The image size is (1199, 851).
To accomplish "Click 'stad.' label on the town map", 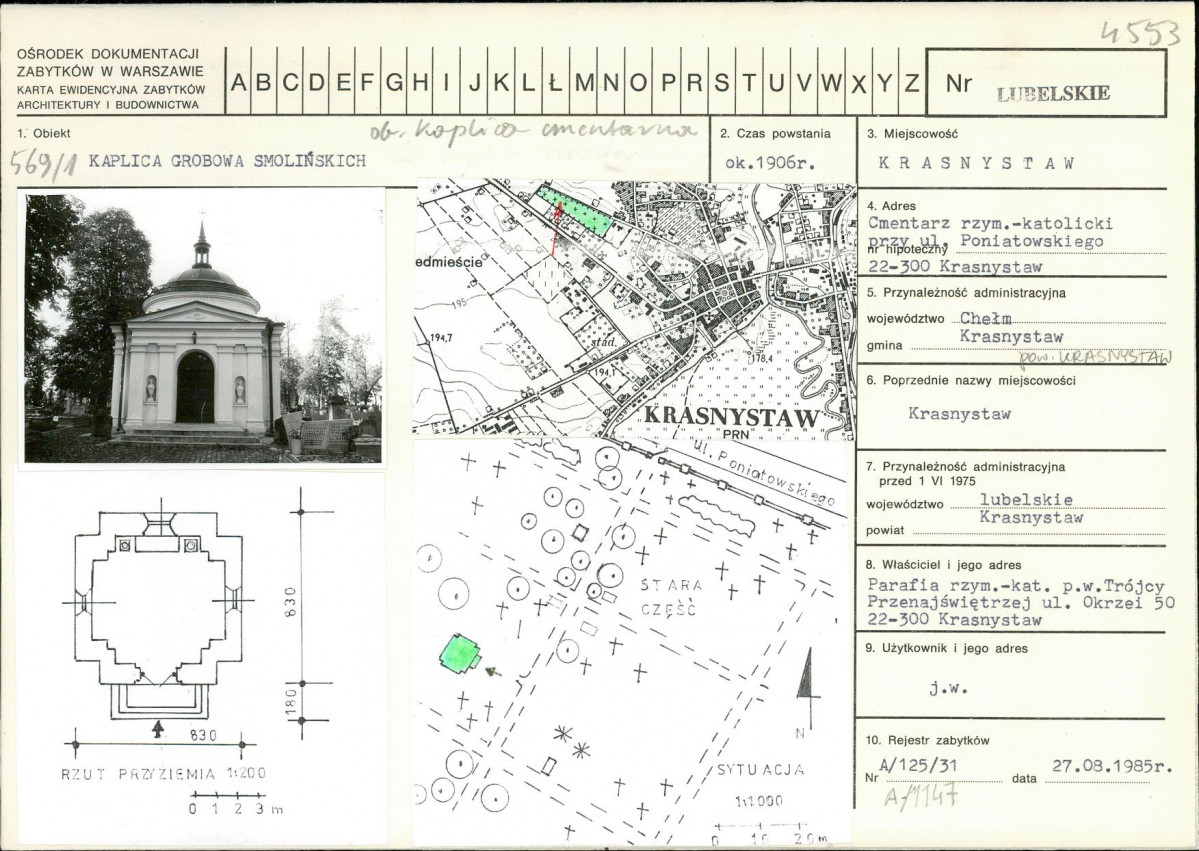I will point(603,343).
